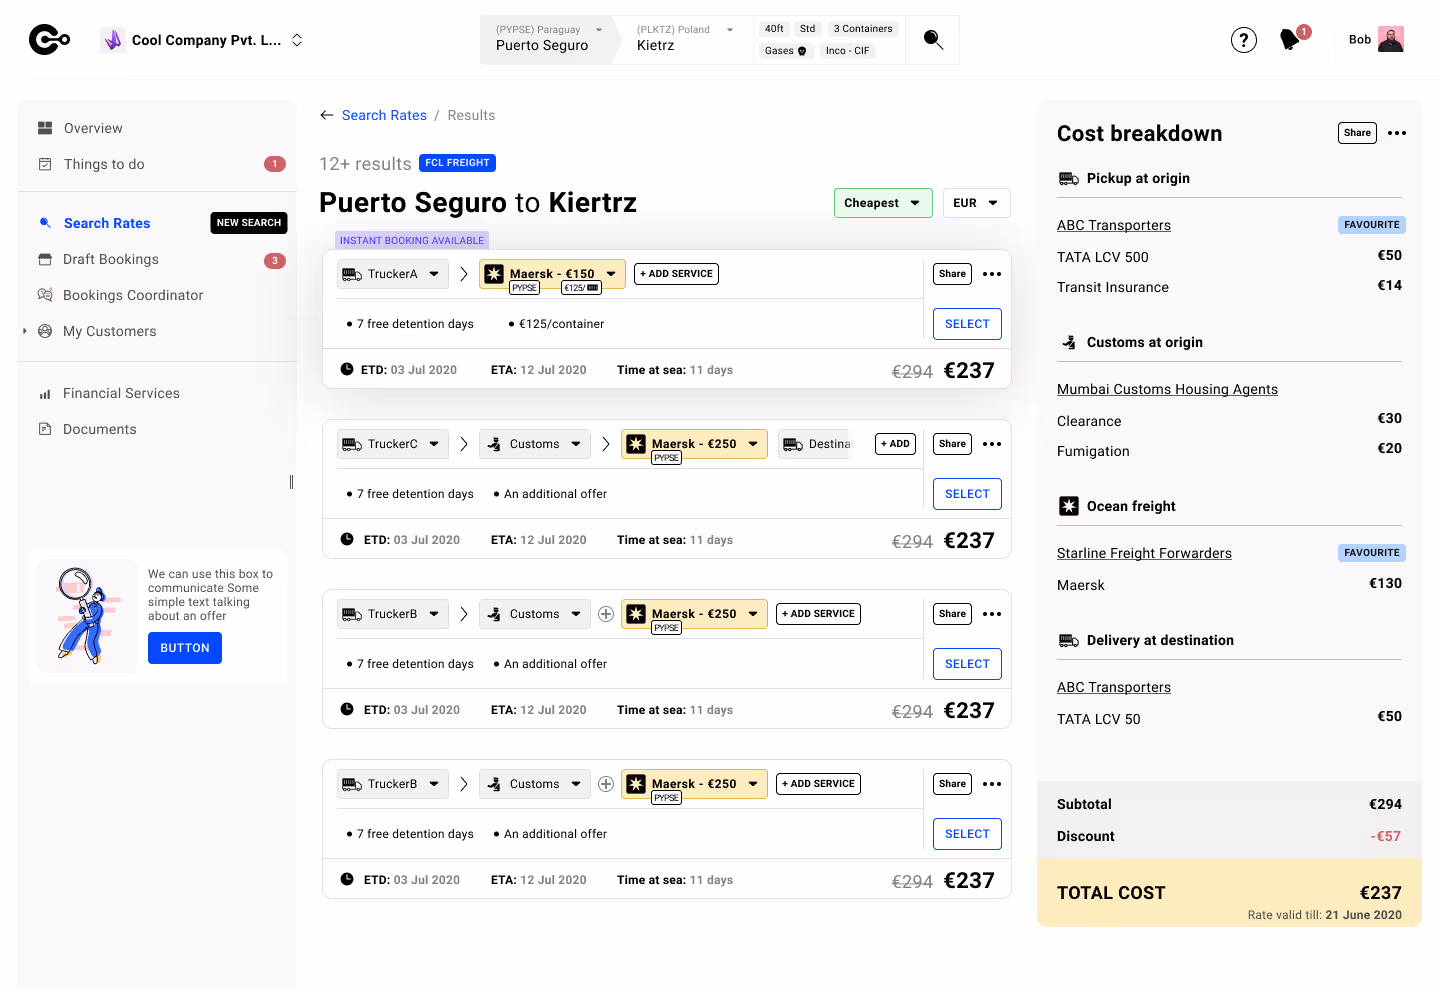The image size is (1440, 988).
Task: Click the Documents icon in sidebar
Action: (45, 429)
